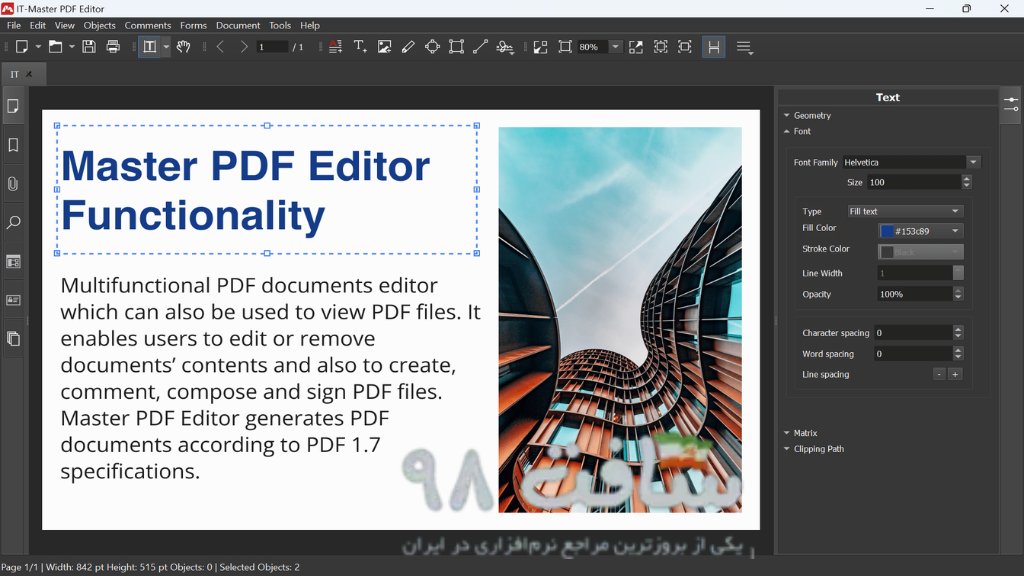Expand the Open file recent arrow
Screen dimensions: 1024x576
(72, 47)
